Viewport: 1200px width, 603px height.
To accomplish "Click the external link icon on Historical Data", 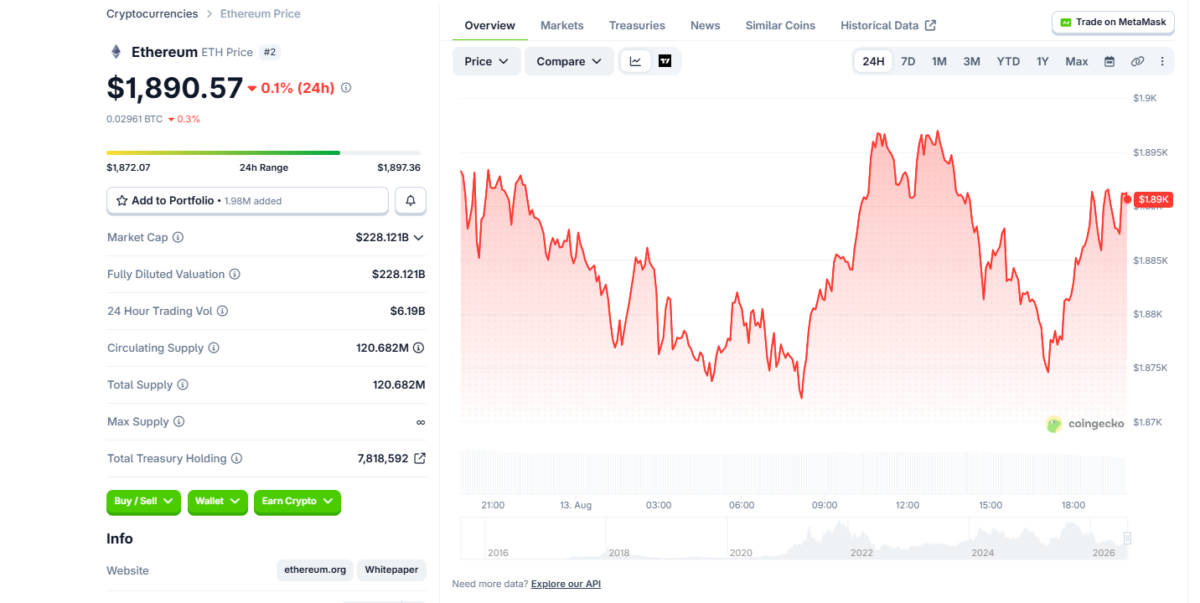I will pos(930,25).
